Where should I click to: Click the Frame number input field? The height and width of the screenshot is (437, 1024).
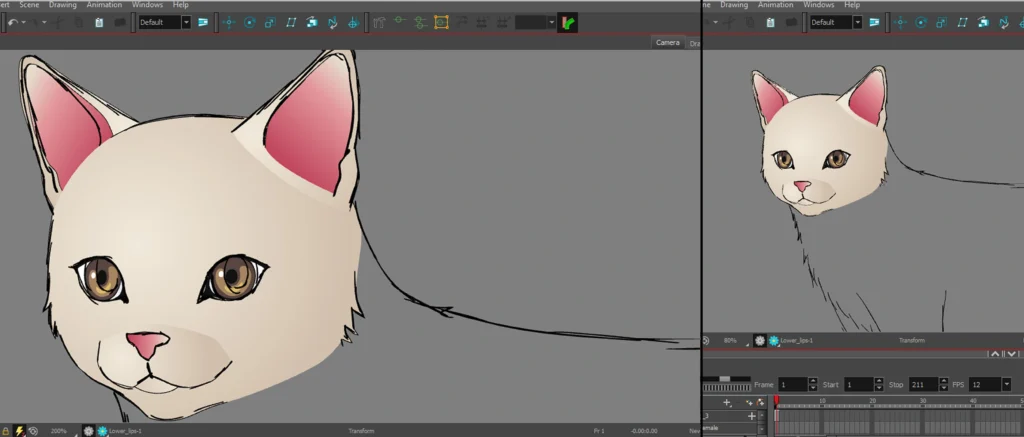click(x=793, y=384)
